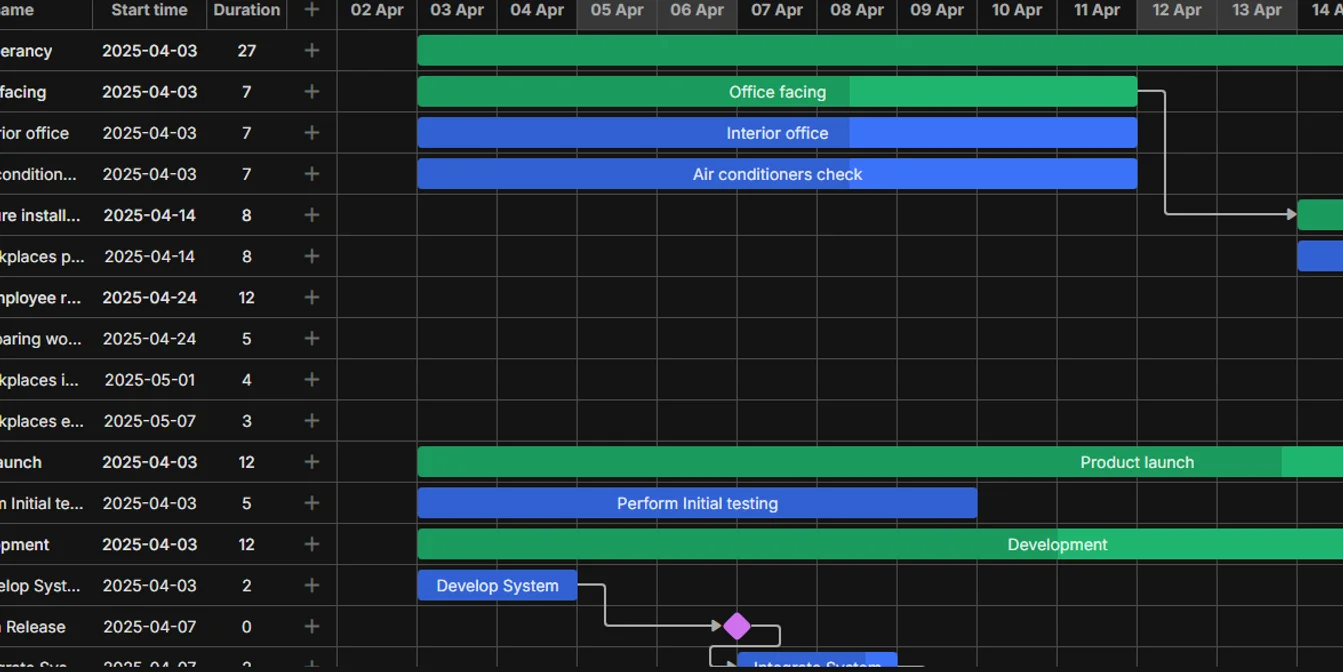Click plus icon in the 'n Initial te...' row
This screenshot has height=672, width=1343.
312,503
